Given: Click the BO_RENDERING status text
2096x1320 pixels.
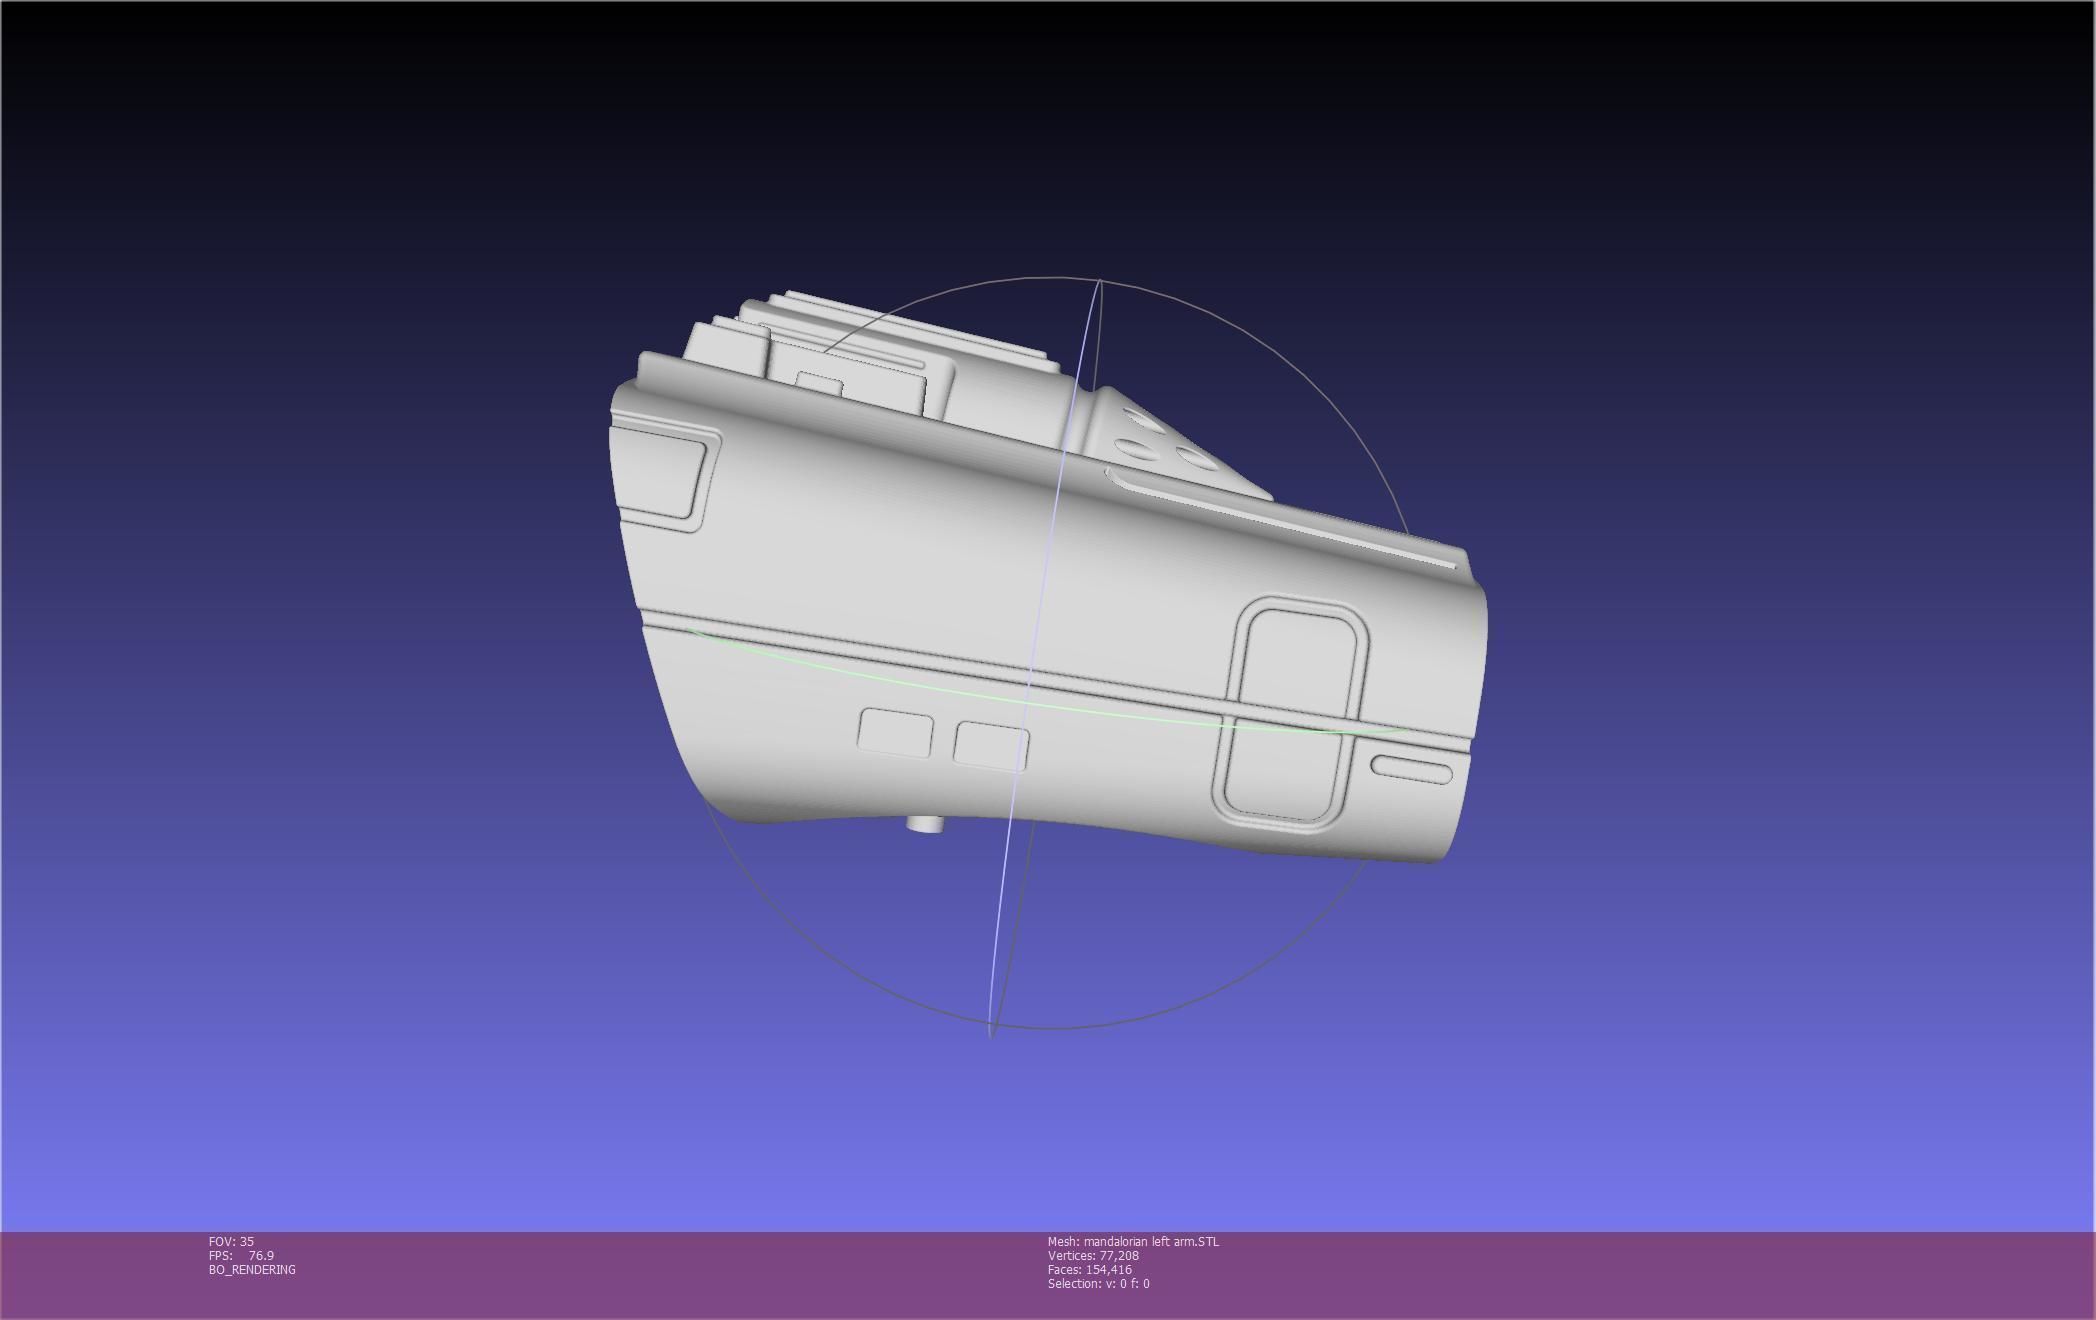Looking at the screenshot, I should pyautogui.click(x=252, y=1269).
